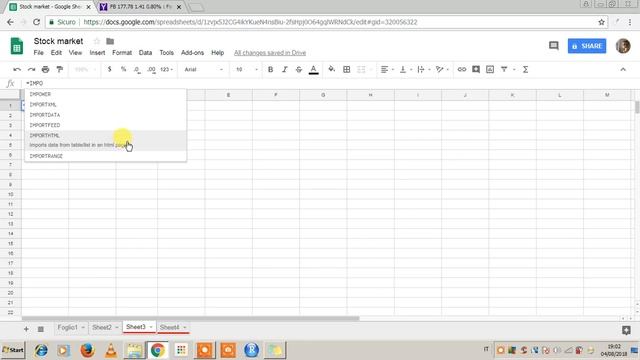Viewport: 640px width, 360px height.
Task: Open the Edit menu
Action: (x=56, y=53)
